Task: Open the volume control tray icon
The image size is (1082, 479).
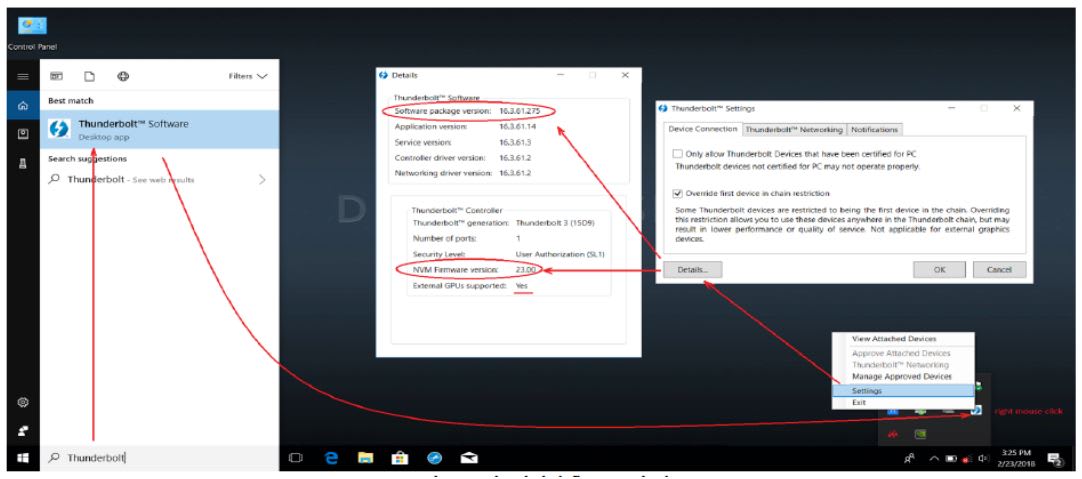Action: (x=983, y=458)
